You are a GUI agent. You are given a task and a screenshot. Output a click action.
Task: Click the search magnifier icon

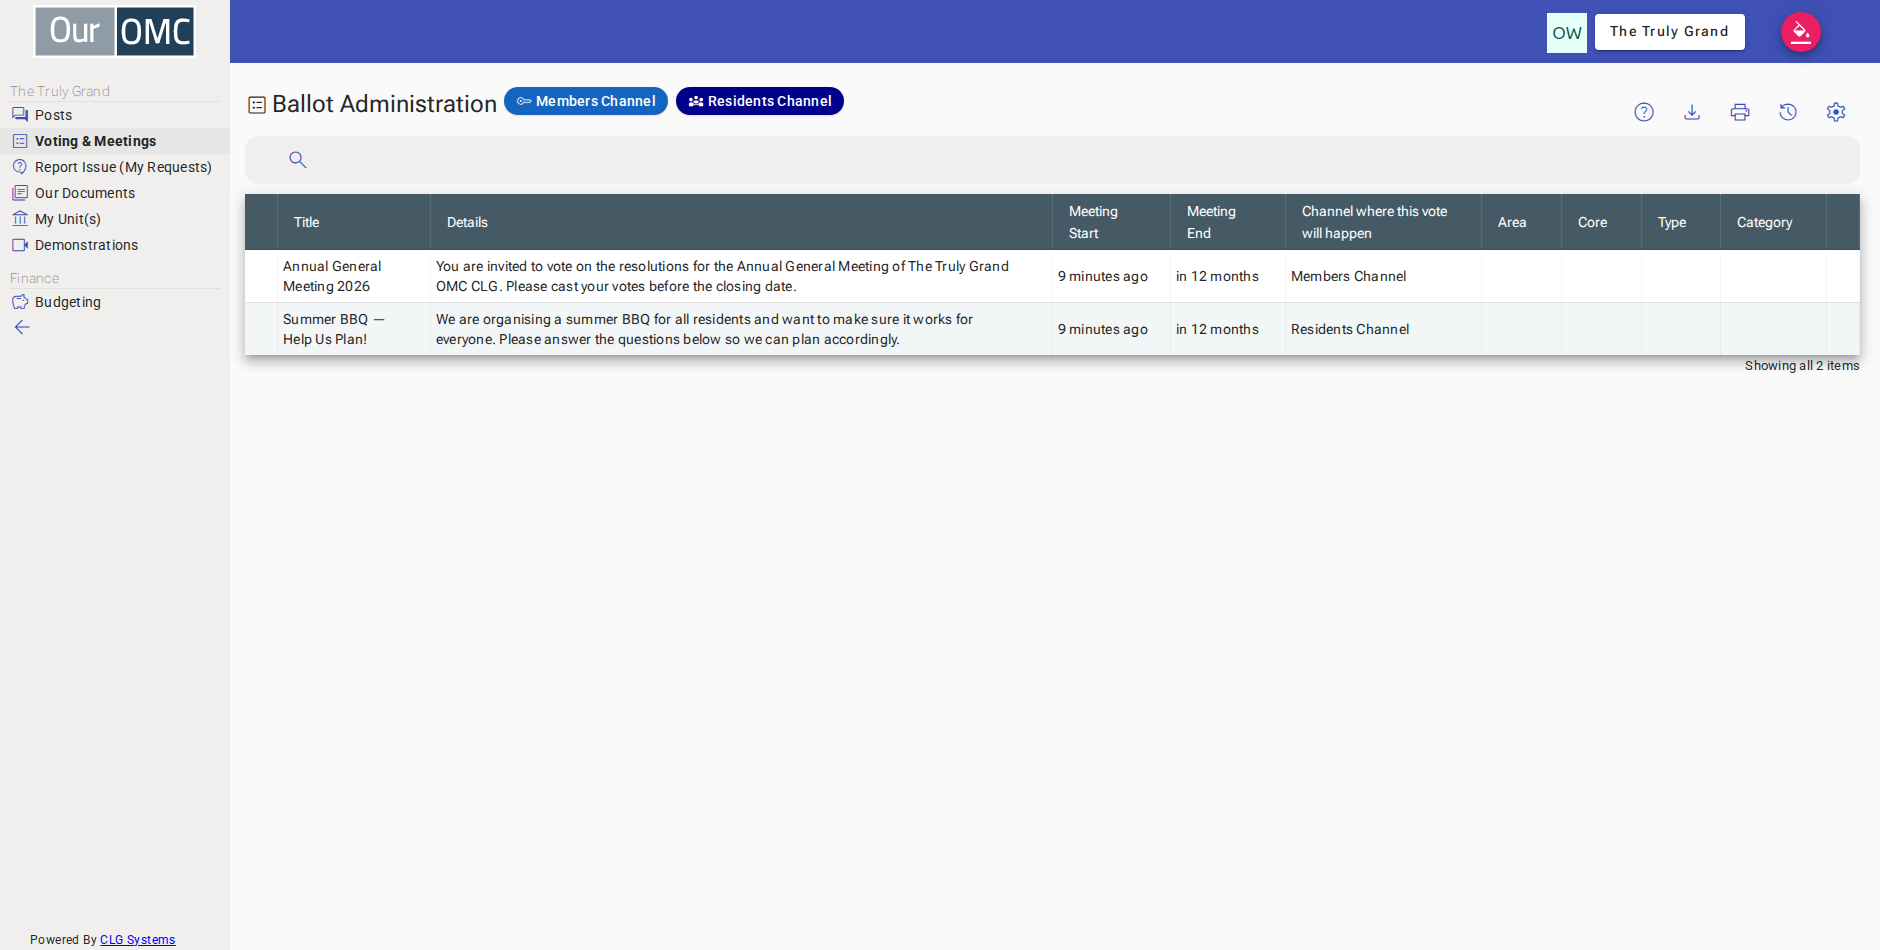(298, 160)
